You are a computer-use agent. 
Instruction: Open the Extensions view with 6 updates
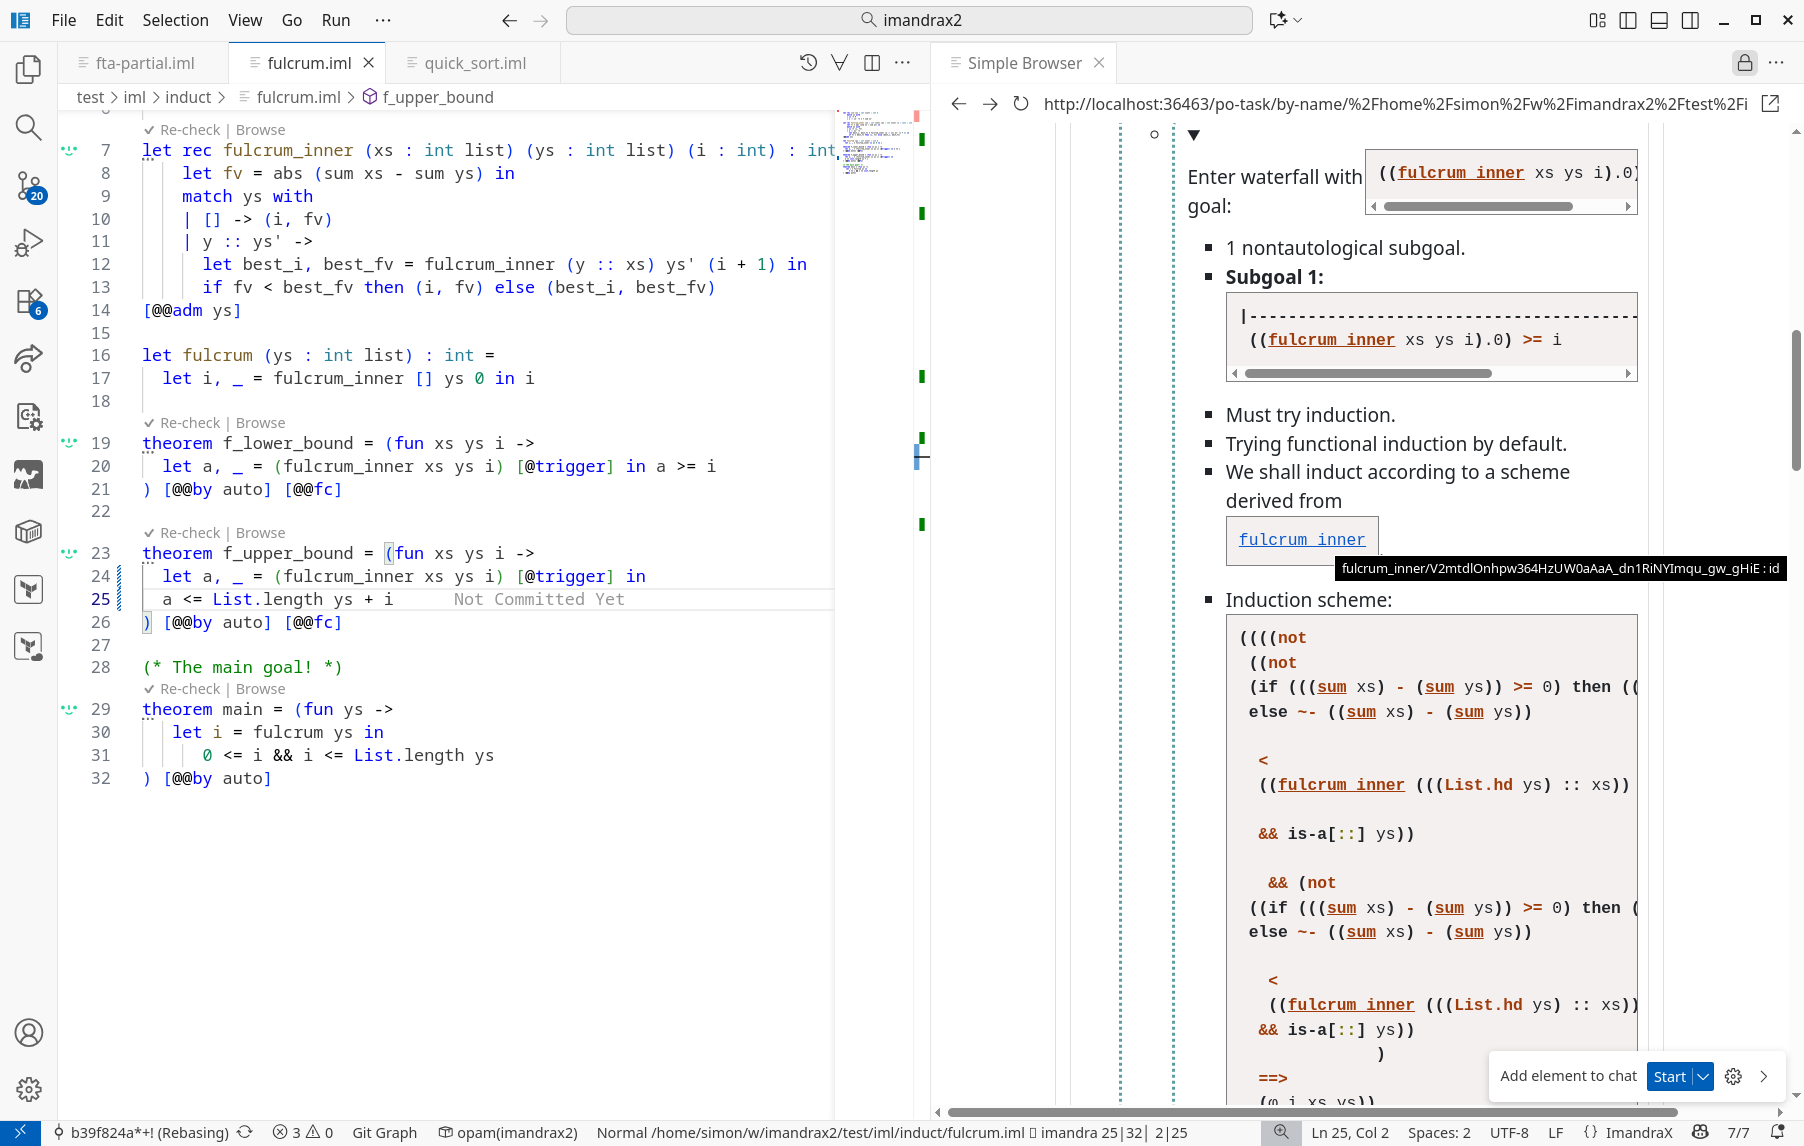point(28,301)
